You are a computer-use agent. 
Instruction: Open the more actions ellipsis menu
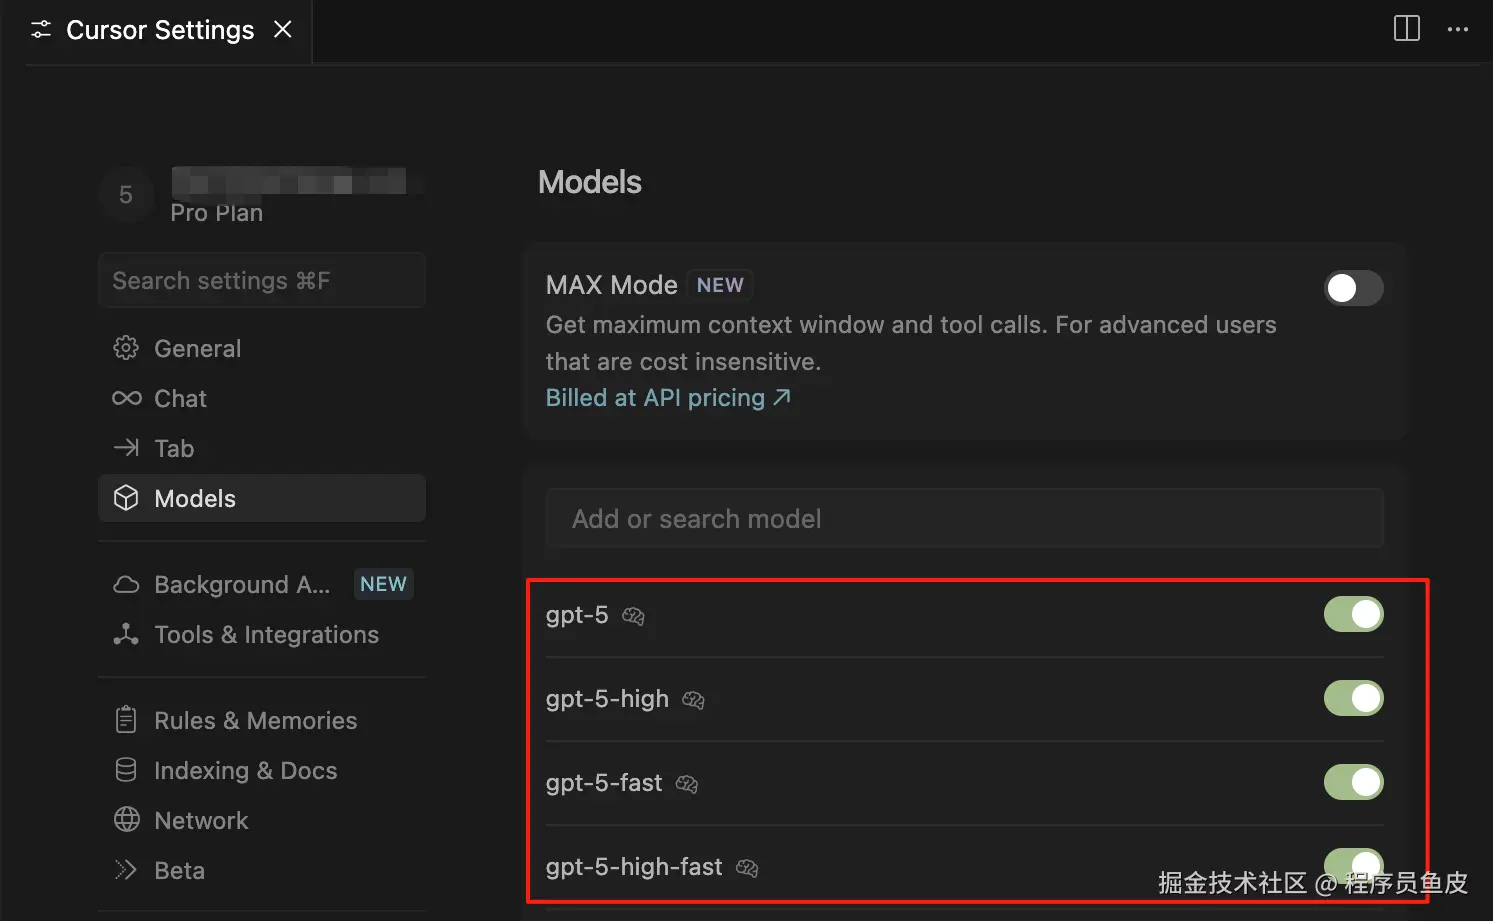(x=1458, y=29)
